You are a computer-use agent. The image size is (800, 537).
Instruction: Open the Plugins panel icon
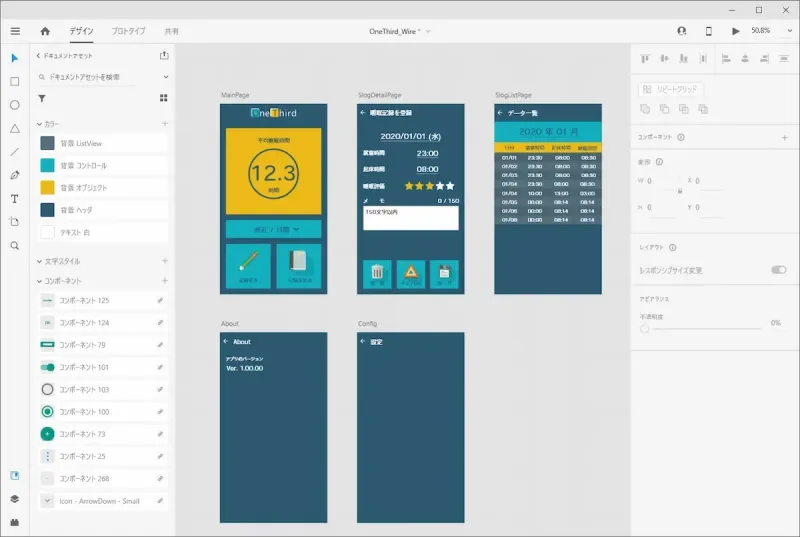click(x=15, y=522)
